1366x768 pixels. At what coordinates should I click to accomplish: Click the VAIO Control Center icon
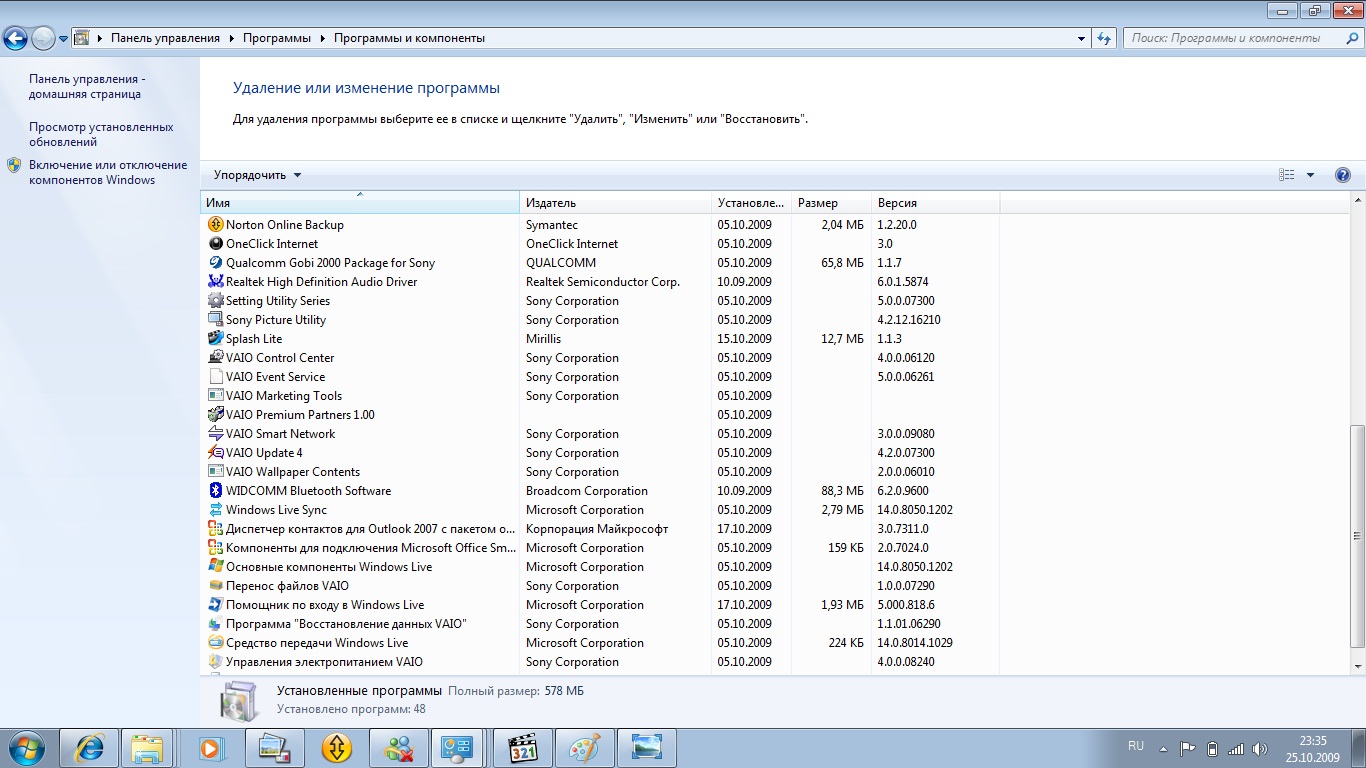pos(215,358)
